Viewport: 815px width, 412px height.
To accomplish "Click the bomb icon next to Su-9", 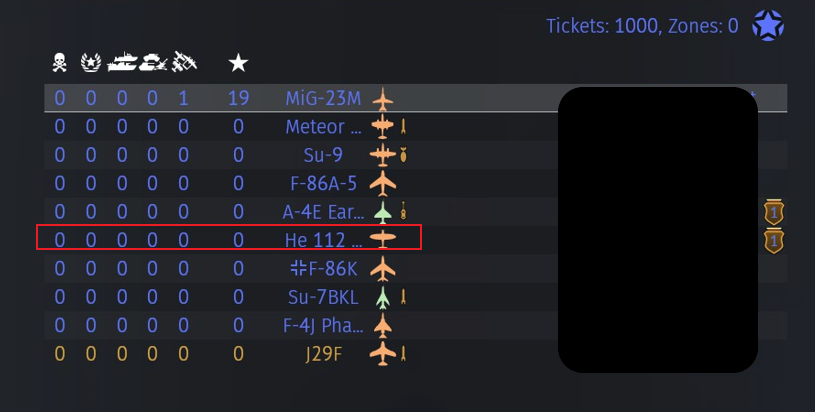I will [x=404, y=156].
